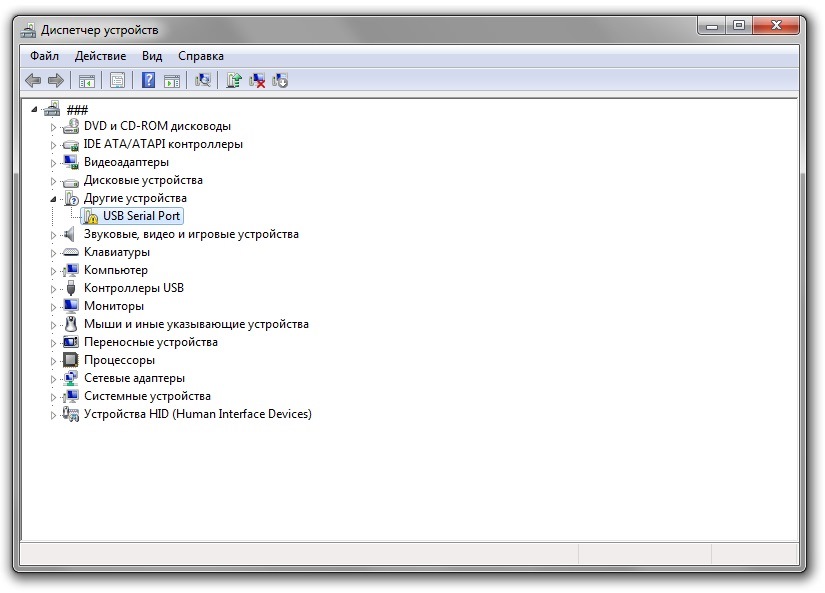Open the Properties toolbar icon
The width and height of the screenshot is (825, 593).
[x=117, y=81]
